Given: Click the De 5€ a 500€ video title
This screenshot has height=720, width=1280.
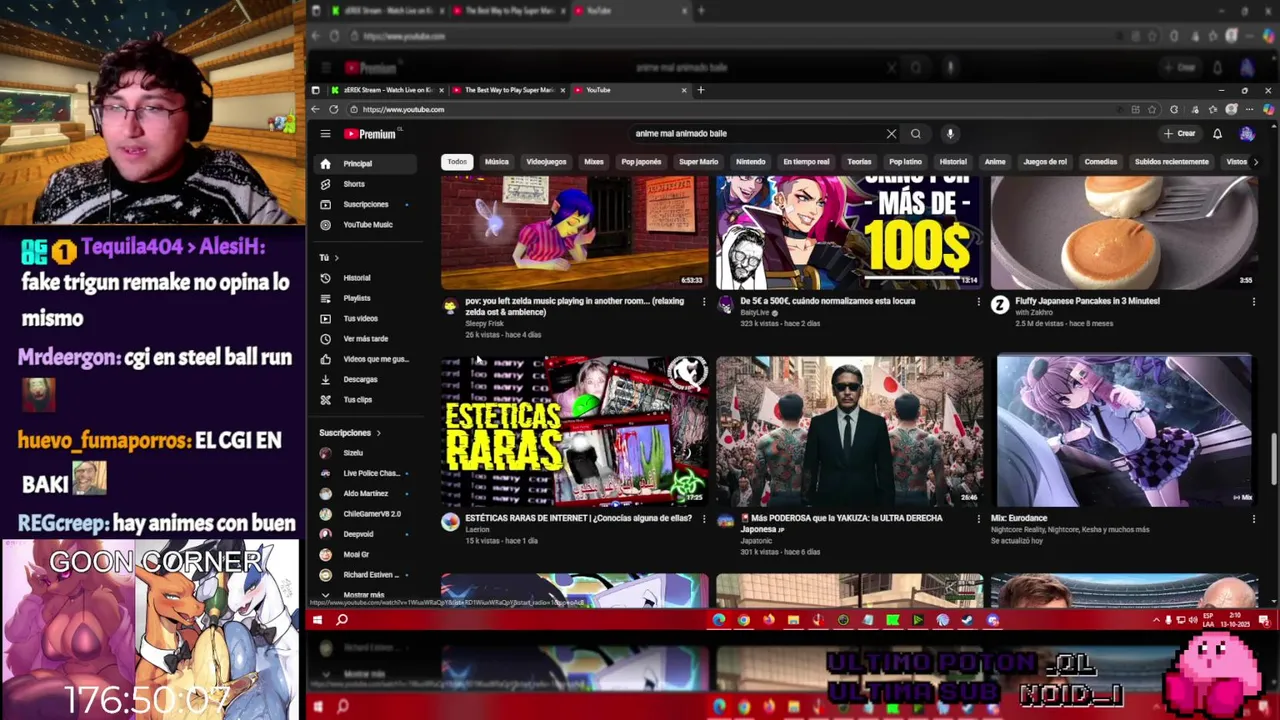Looking at the screenshot, I should coord(827,301).
